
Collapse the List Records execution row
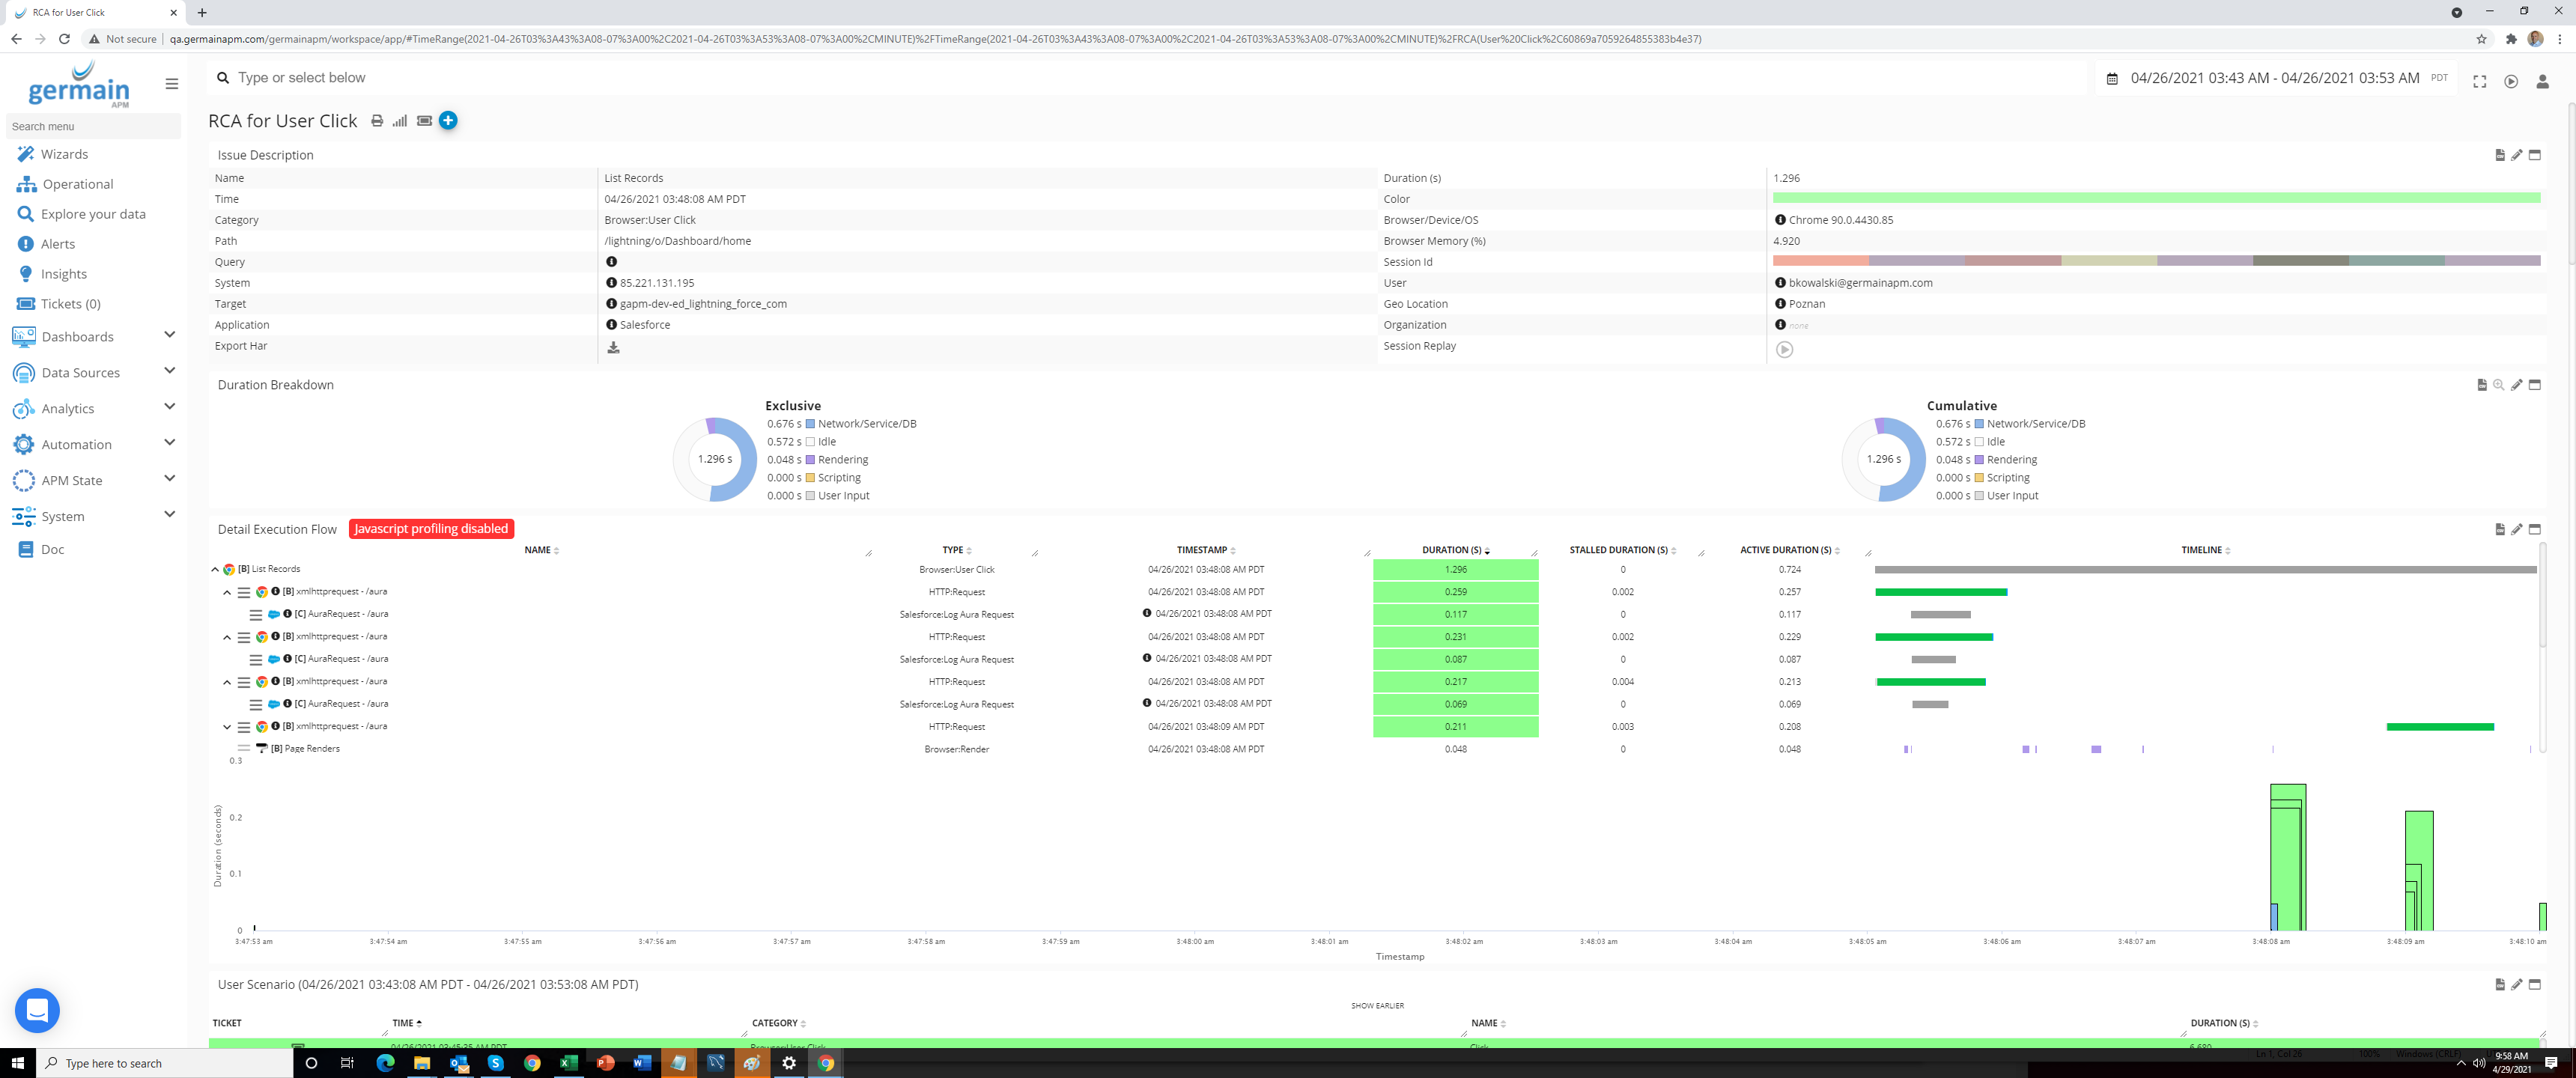[x=215, y=569]
